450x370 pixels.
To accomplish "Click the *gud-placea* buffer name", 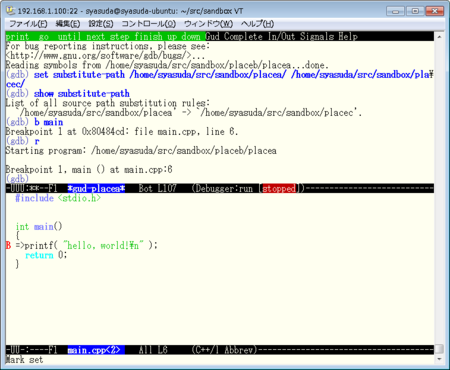I will 96,189.
